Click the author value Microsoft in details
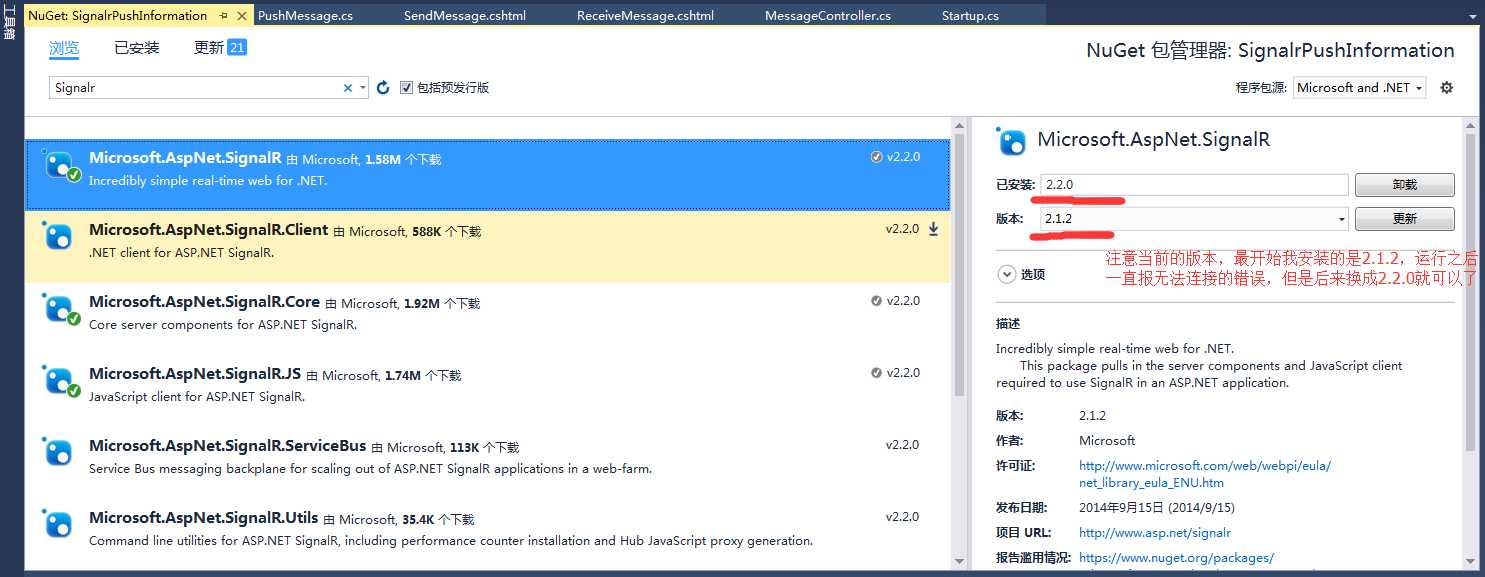Viewport: 1485px width, 577px height. point(1107,440)
